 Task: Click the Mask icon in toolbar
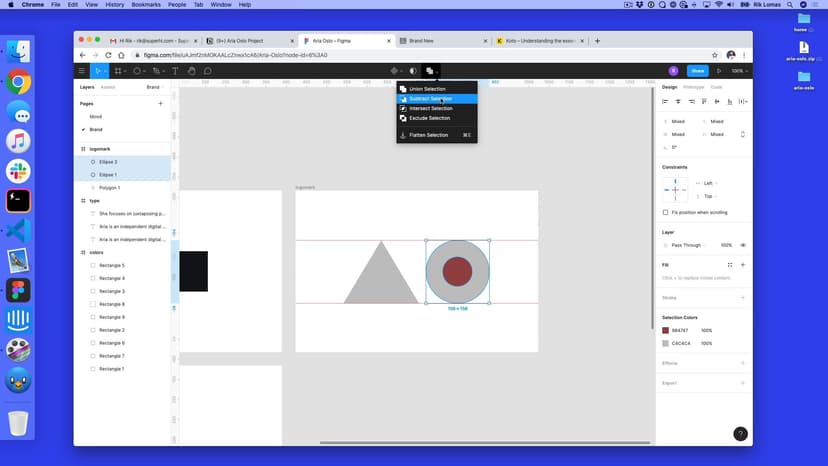(x=413, y=71)
